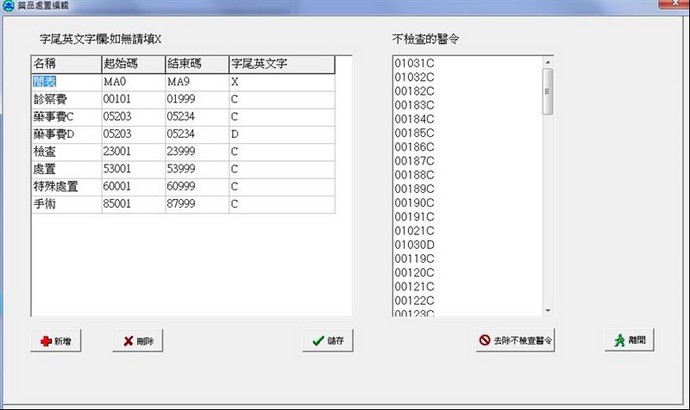Click the red prohibition 去除不檢查醫令 icon
The image size is (690, 410).
485,340
